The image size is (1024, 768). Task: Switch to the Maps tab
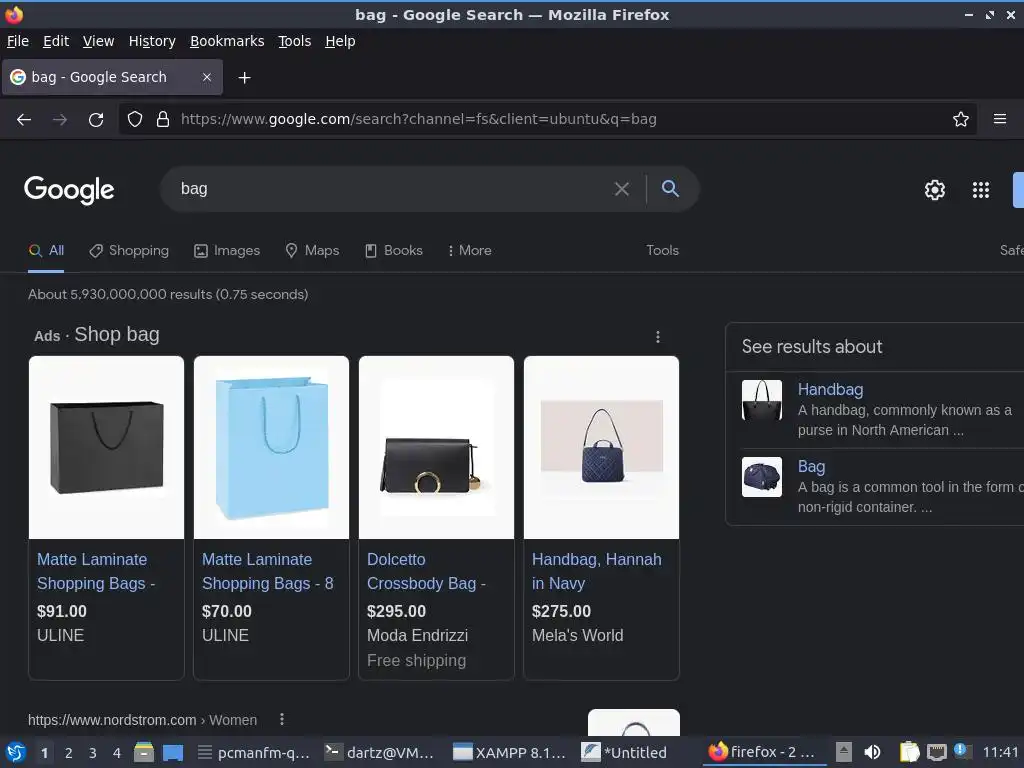pyautogui.click(x=312, y=250)
